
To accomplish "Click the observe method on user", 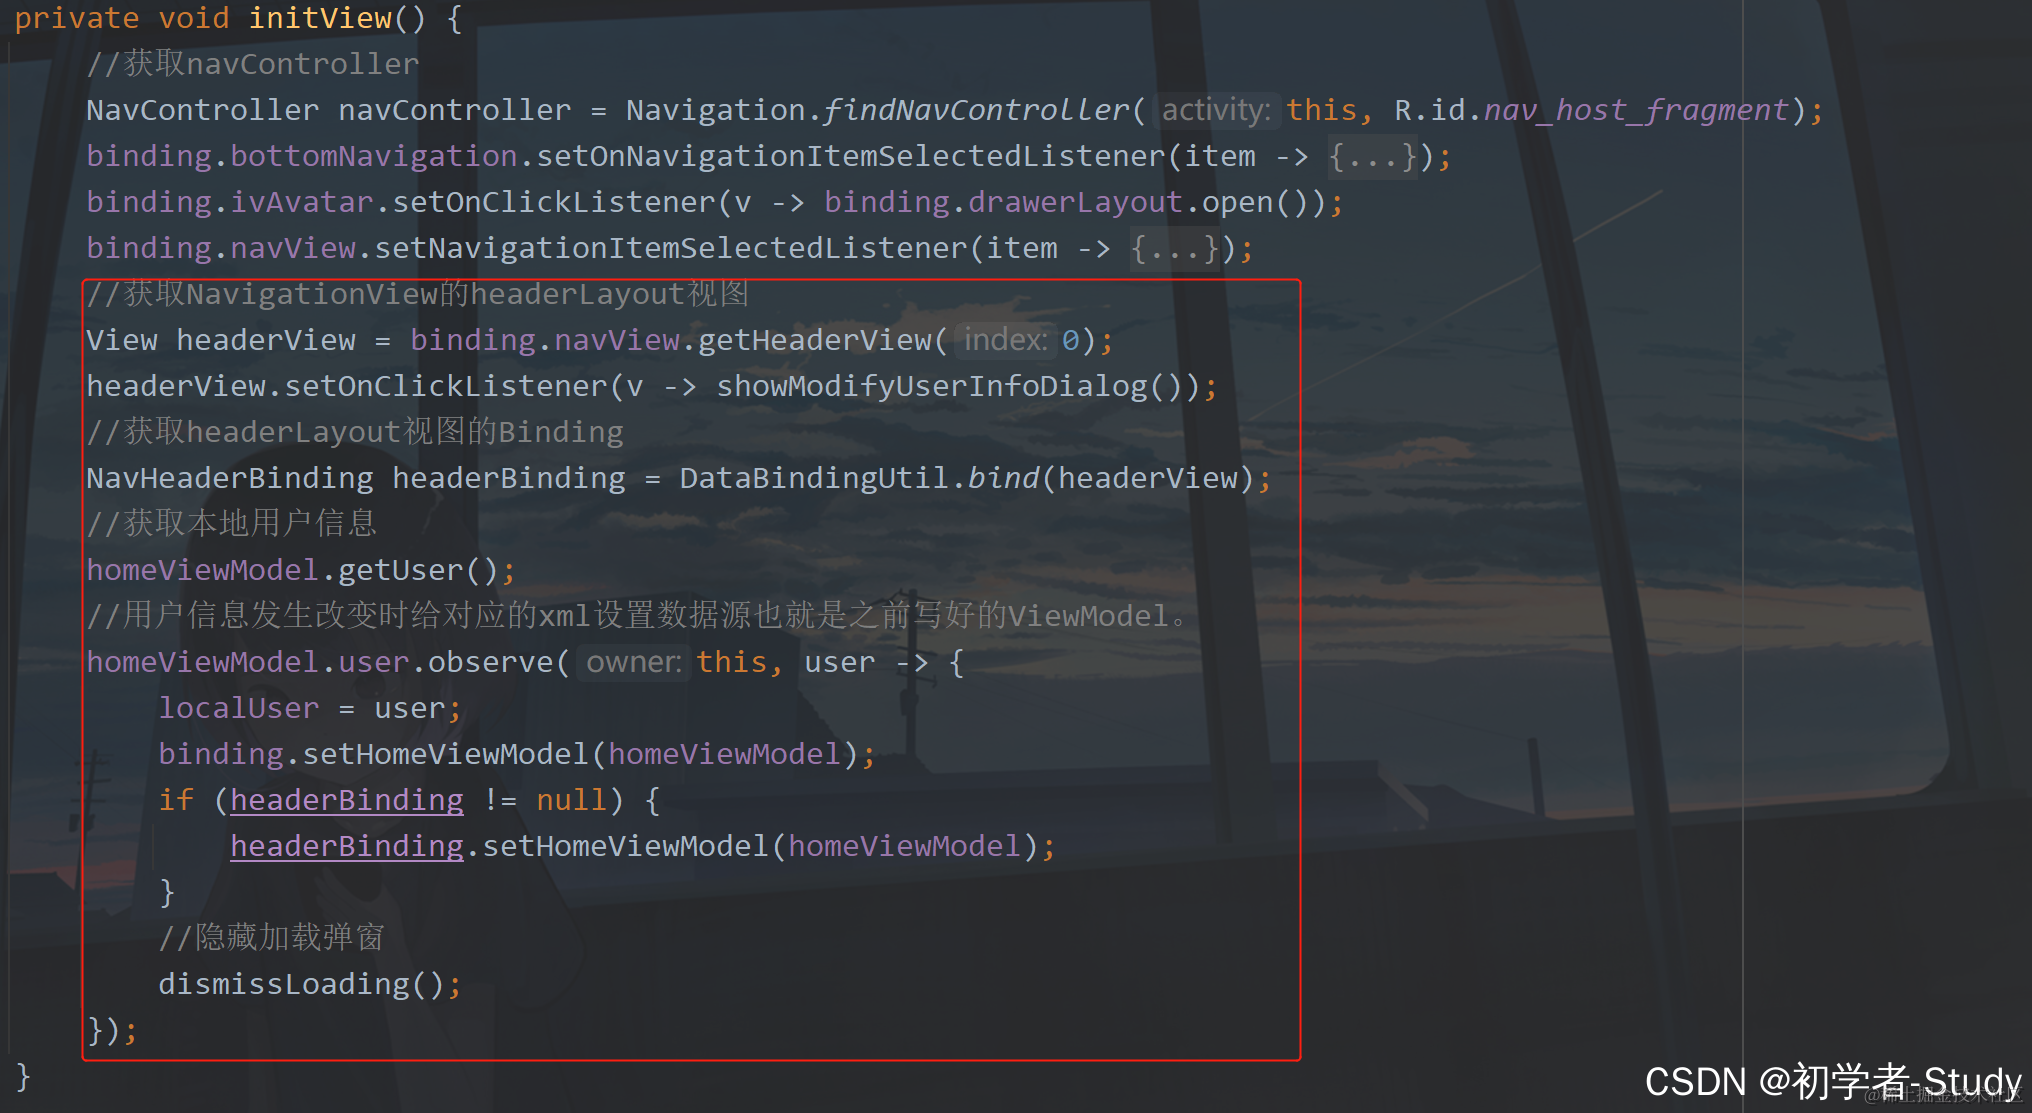I will pos(490,663).
